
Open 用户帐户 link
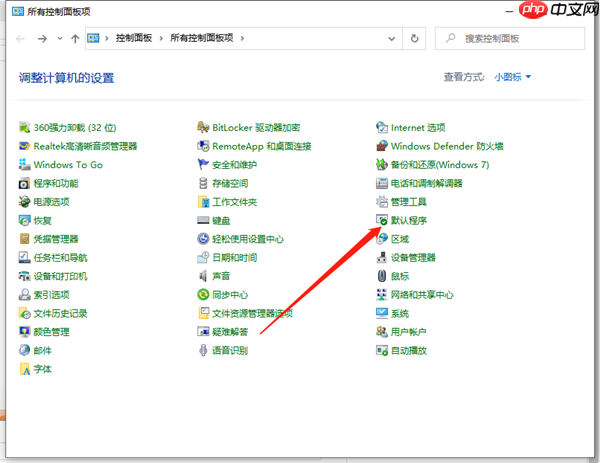pos(409,332)
